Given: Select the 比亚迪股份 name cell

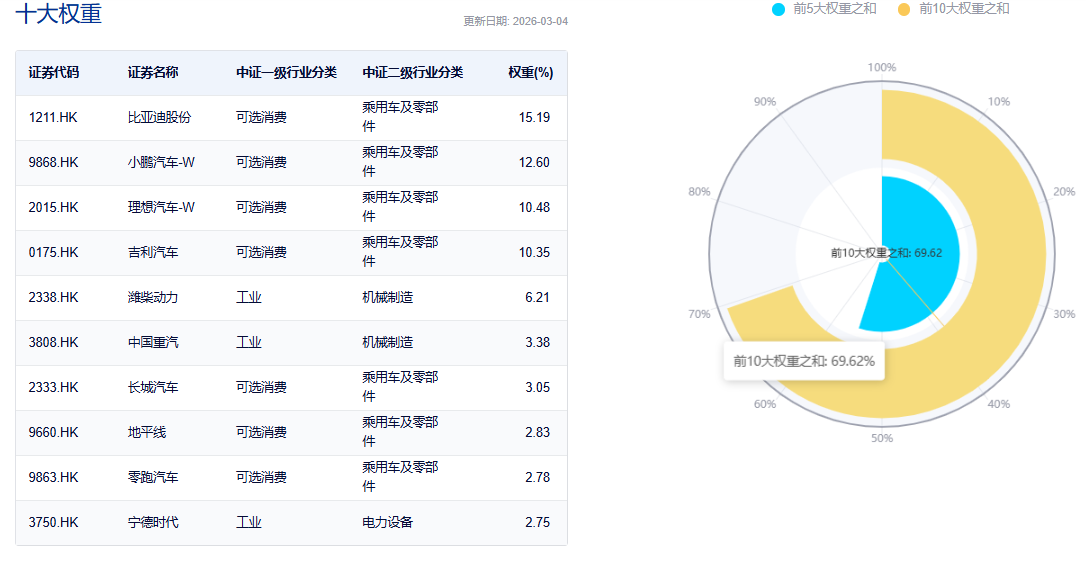Looking at the screenshot, I should pyautogui.click(x=159, y=117).
